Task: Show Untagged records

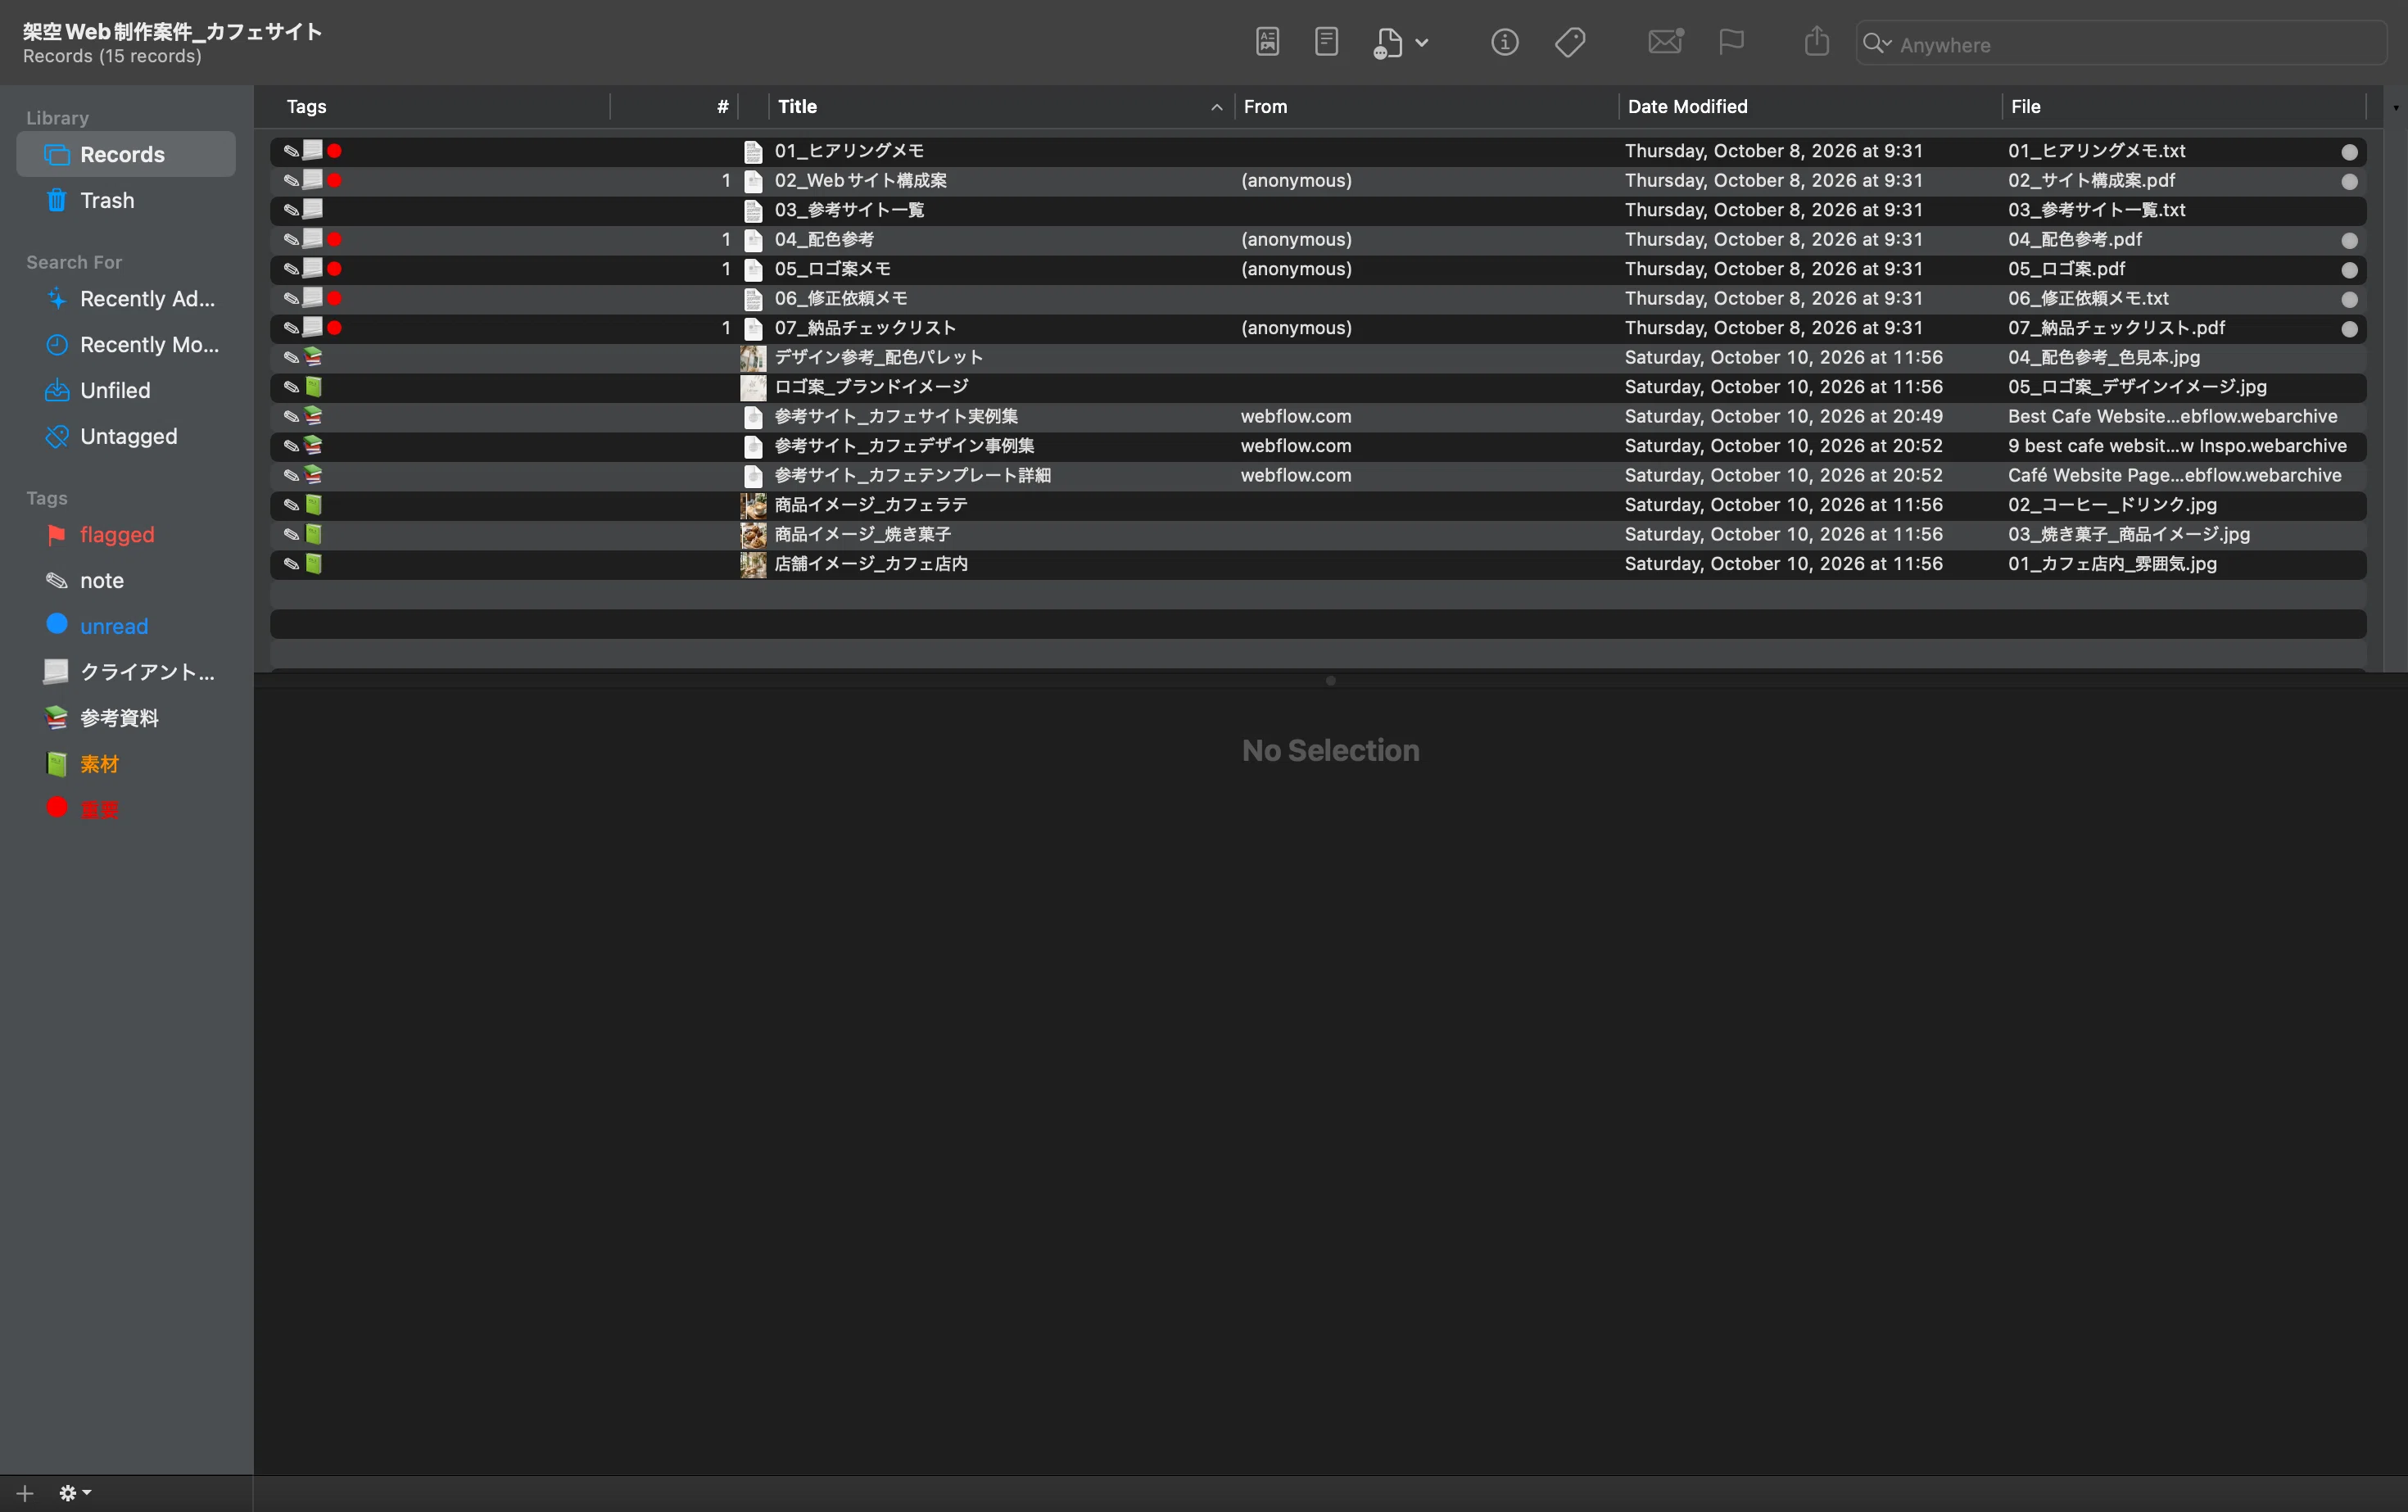Action: 126,437
